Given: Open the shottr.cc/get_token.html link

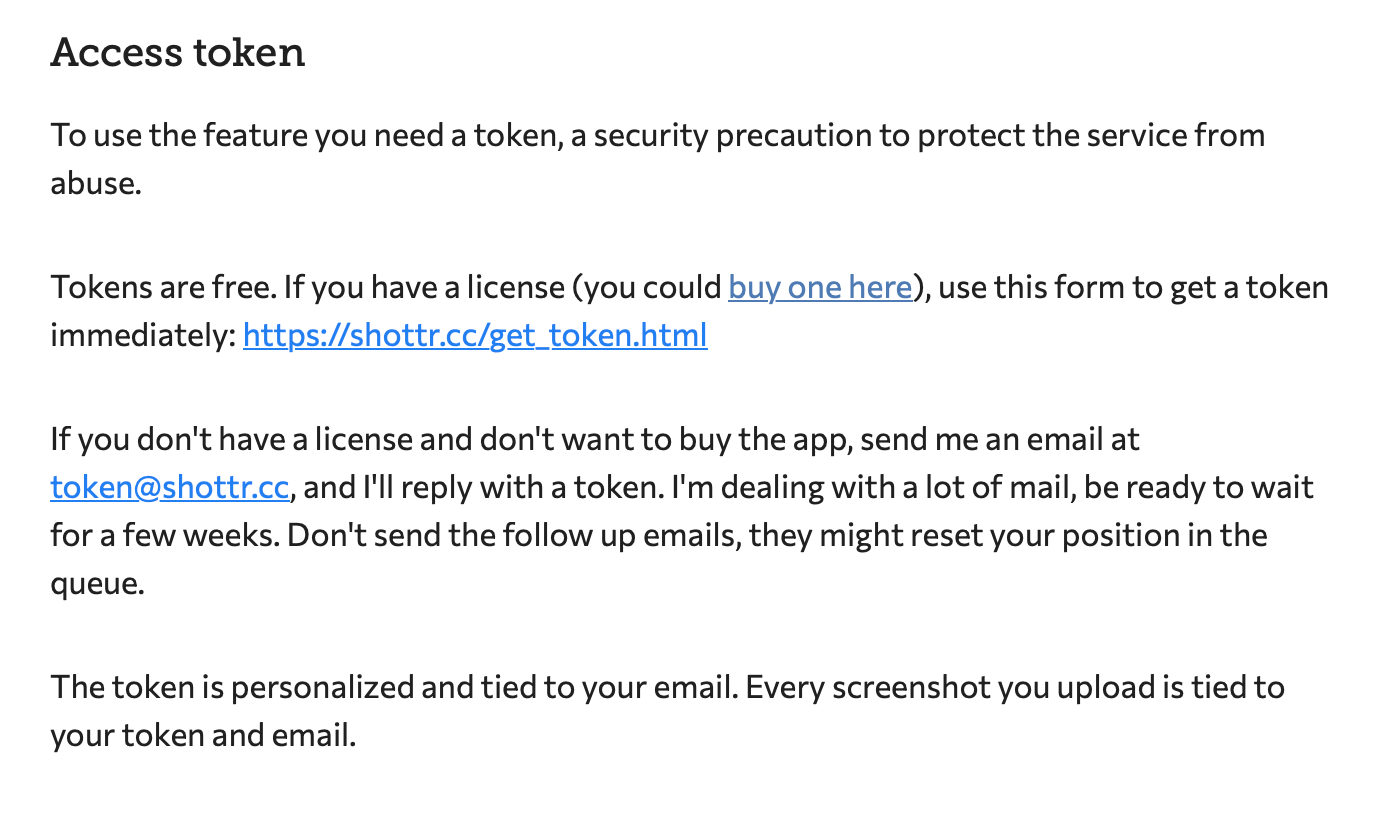Looking at the screenshot, I should click(475, 335).
